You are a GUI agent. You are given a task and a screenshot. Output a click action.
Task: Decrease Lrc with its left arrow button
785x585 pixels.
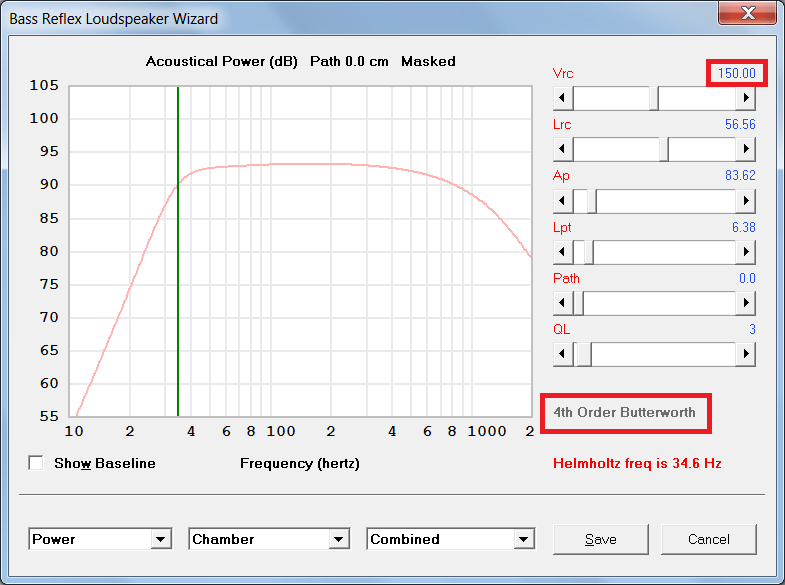pyautogui.click(x=563, y=149)
